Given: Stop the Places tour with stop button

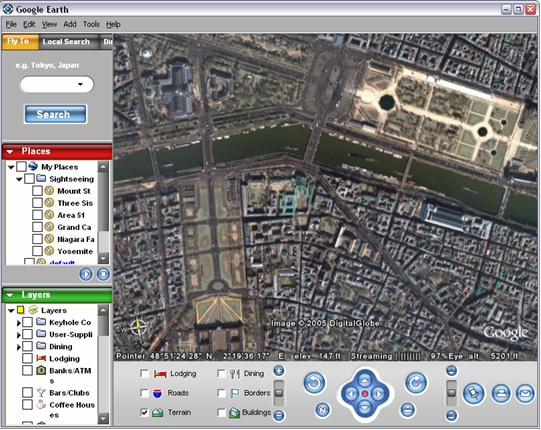Looking at the screenshot, I should pos(103,274).
